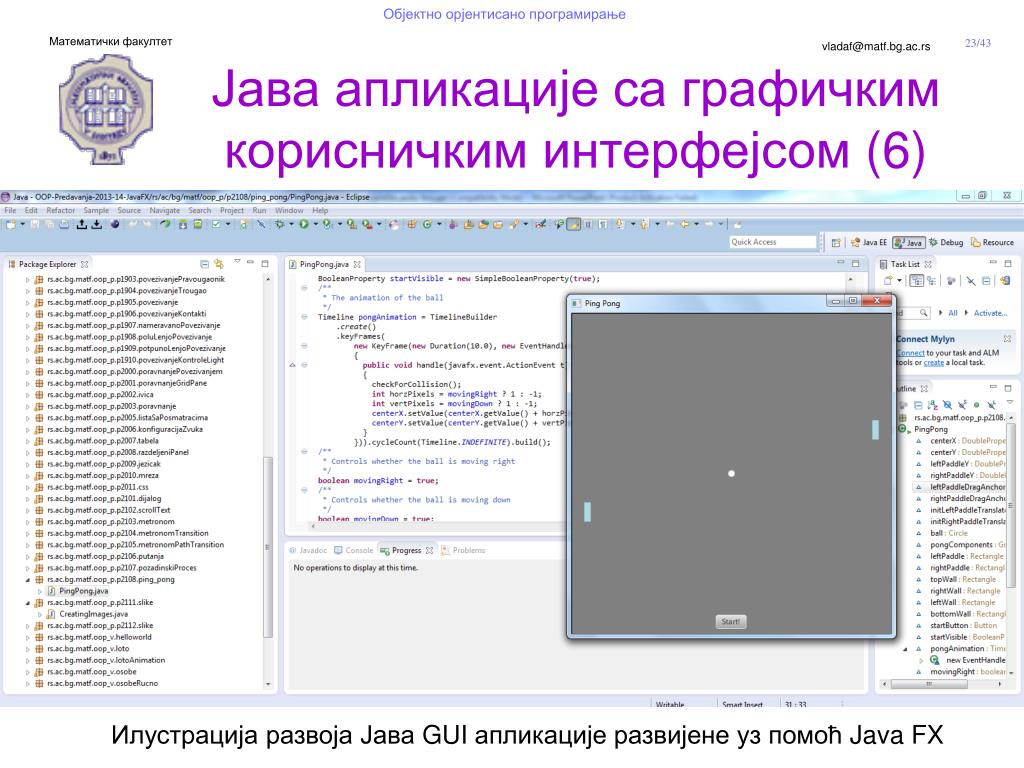The height and width of the screenshot is (768, 1024).
Task: Click the Task List search magnifier icon
Action: point(923,313)
